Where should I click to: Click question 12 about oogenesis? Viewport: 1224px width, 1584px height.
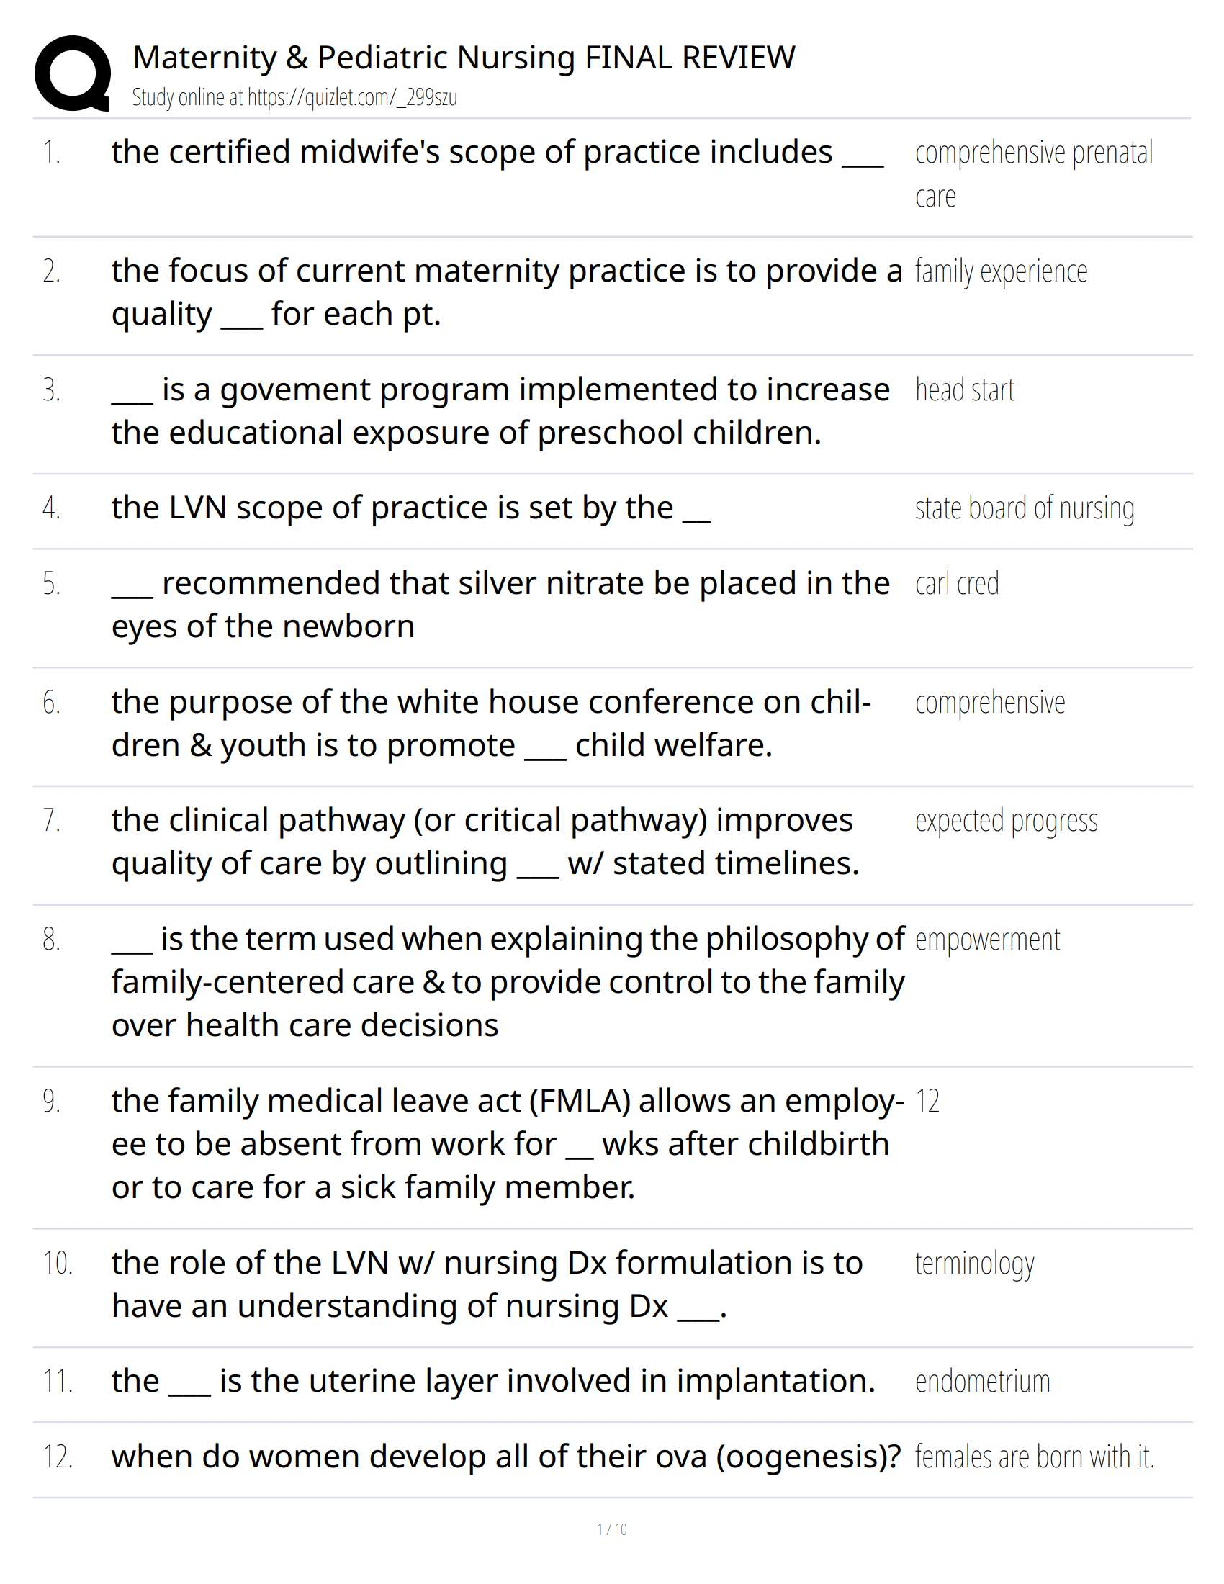(x=506, y=1457)
